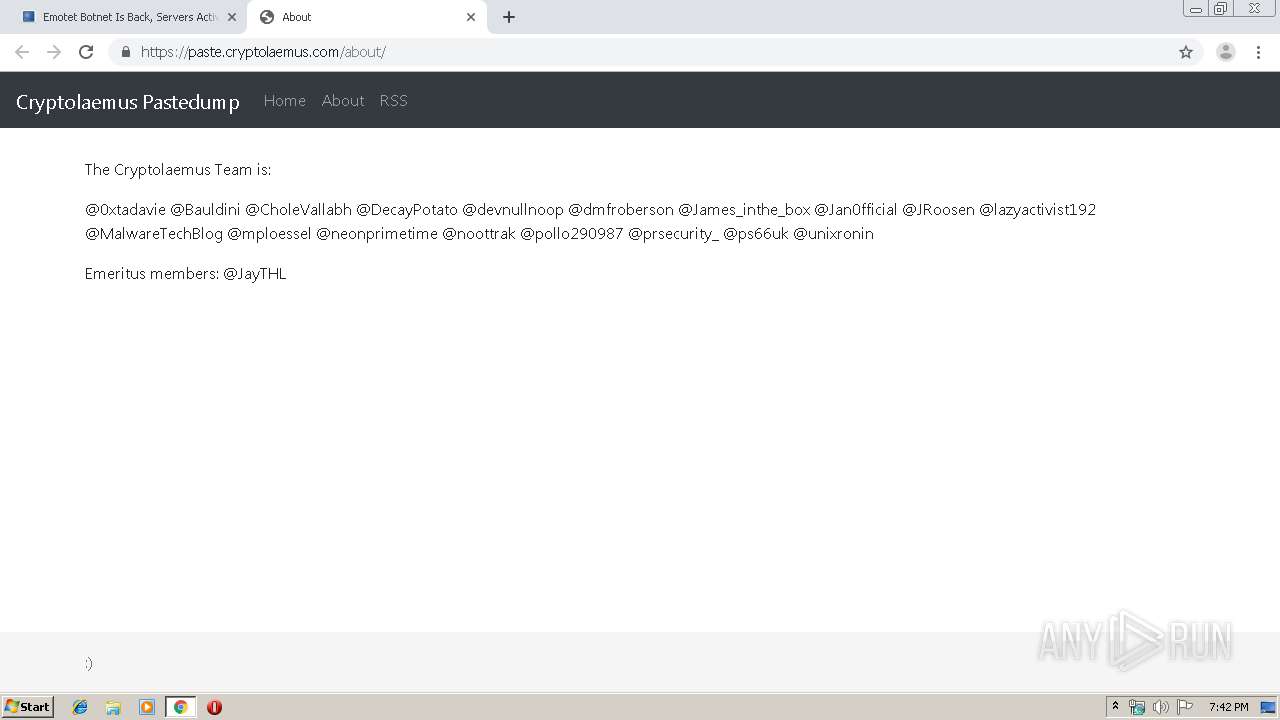1280x720 pixels.
Task: Click the @Jan0fficial handle
Action: [856, 209]
